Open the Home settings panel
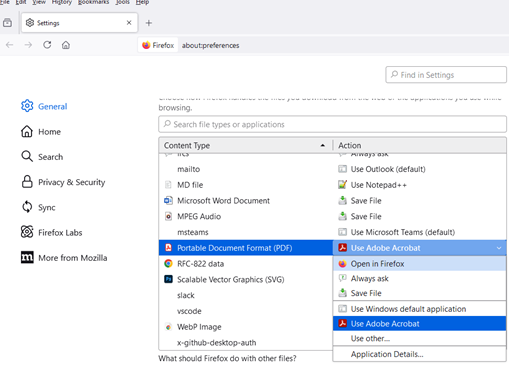The height and width of the screenshot is (368, 509). coord(41,132)
